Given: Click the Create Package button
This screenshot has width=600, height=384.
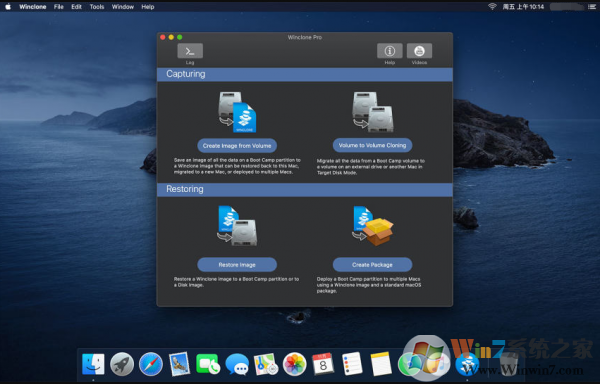Looking at the screenshot, I should pyautogui.click(x=372, y=265).
